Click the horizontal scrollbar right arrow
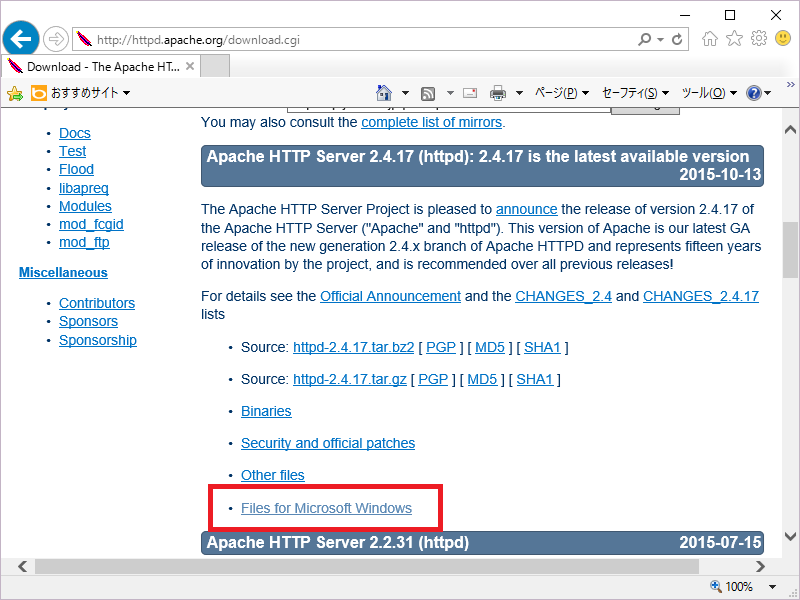This screenshot has width=800, height=600. (760, 566)
